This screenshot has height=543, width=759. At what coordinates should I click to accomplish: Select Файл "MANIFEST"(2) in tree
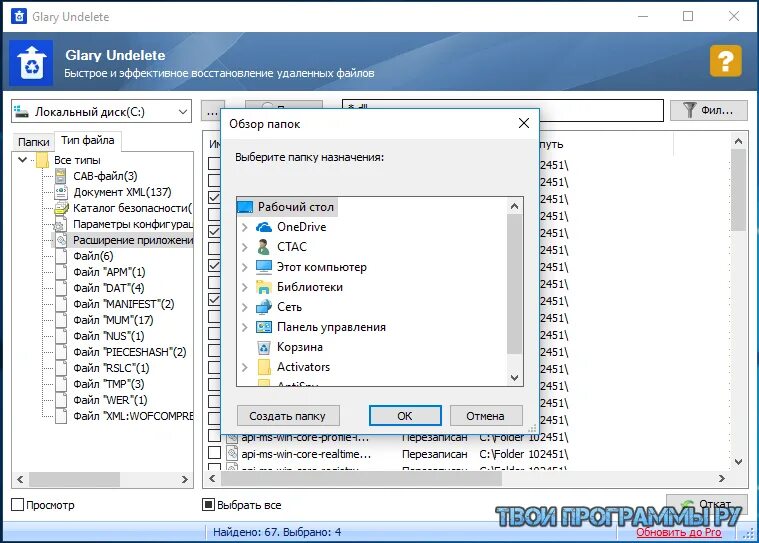coord(123,304)
